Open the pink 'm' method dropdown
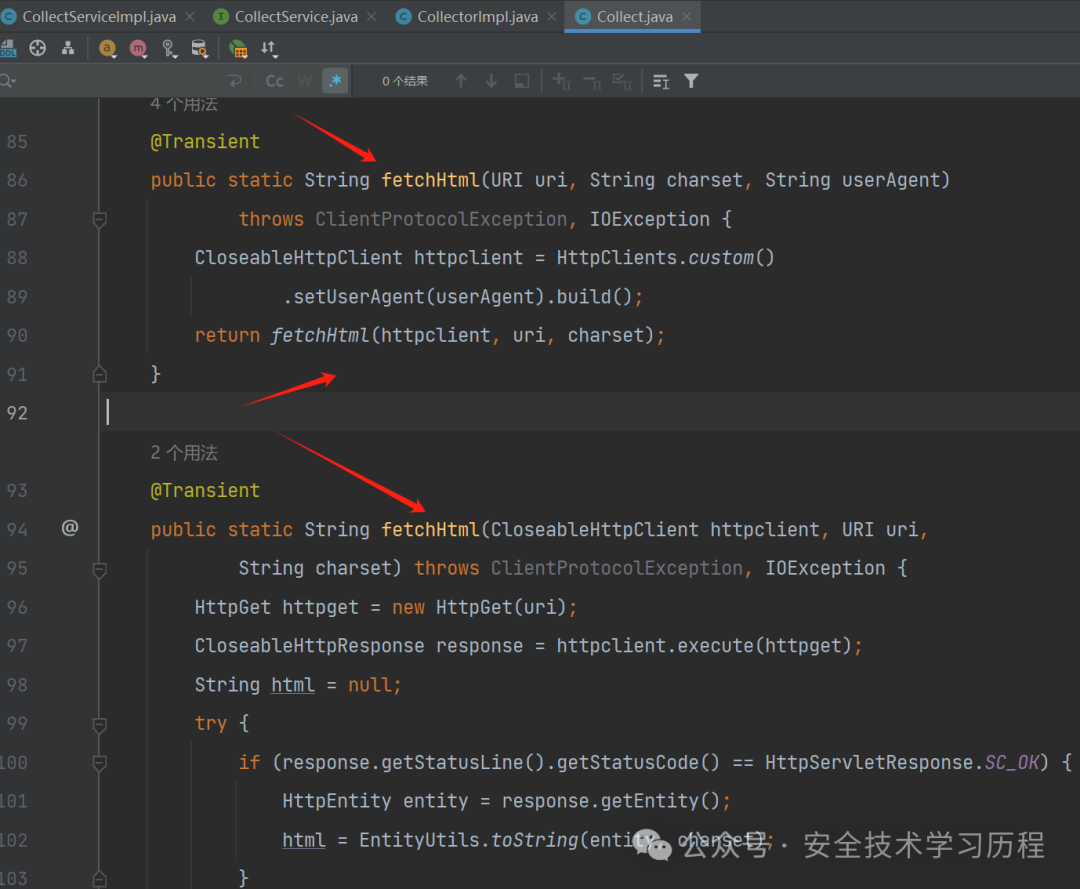The height and width of the screenshot is (889, 1080). pyautogui.click(x=138, y=48)
